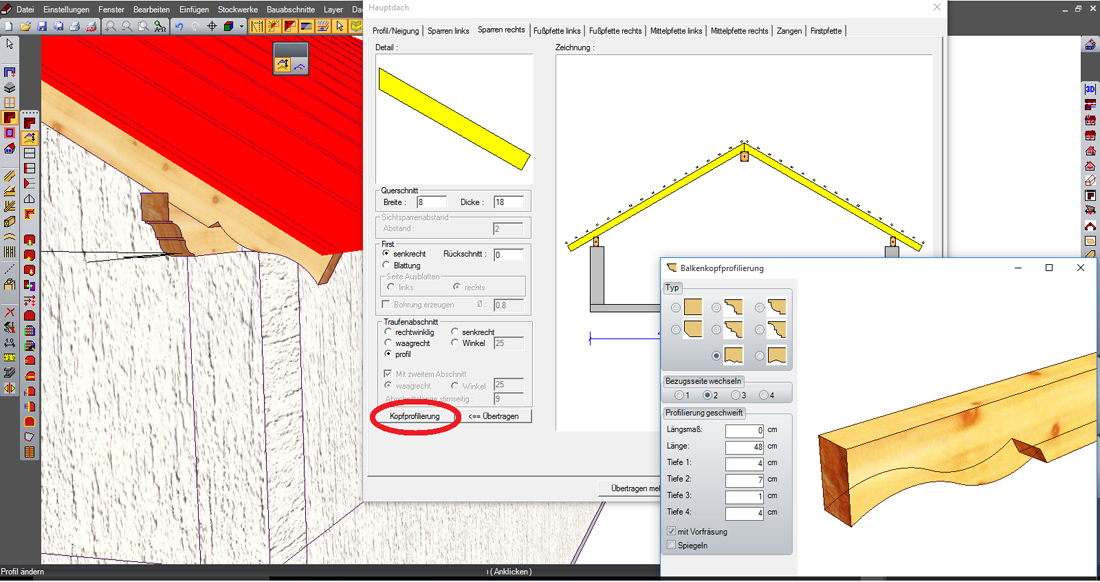Choose rechtwinklig for Traufenabschnitt
This screenshot has width=1100, height=582.
(386, 331)
